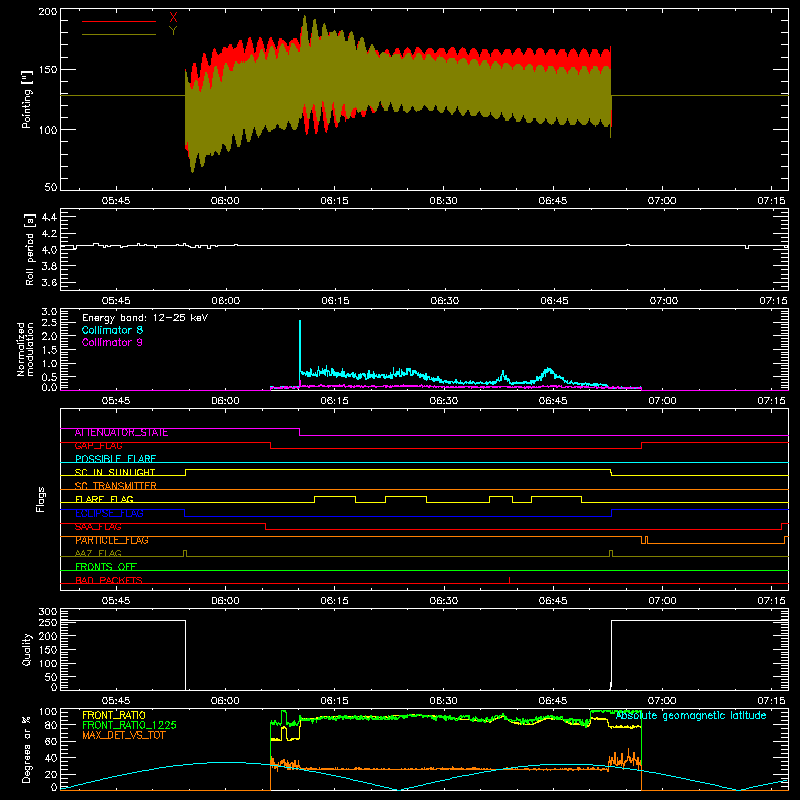Viewport: 800px width, 800px height.
Task: Click the 07:00 time label under Roll period plot
Action: (663, 301)
